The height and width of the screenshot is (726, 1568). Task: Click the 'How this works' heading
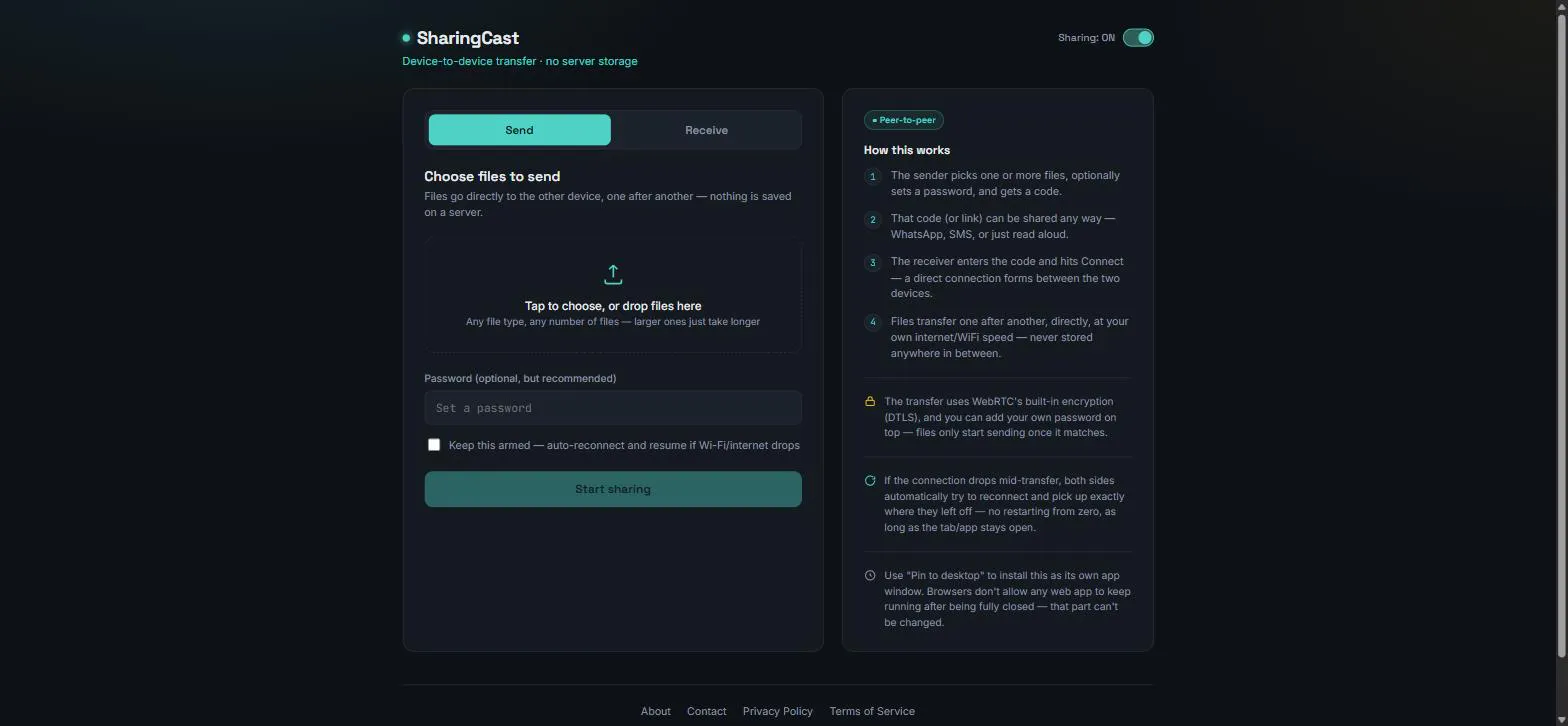coord(907,150)
